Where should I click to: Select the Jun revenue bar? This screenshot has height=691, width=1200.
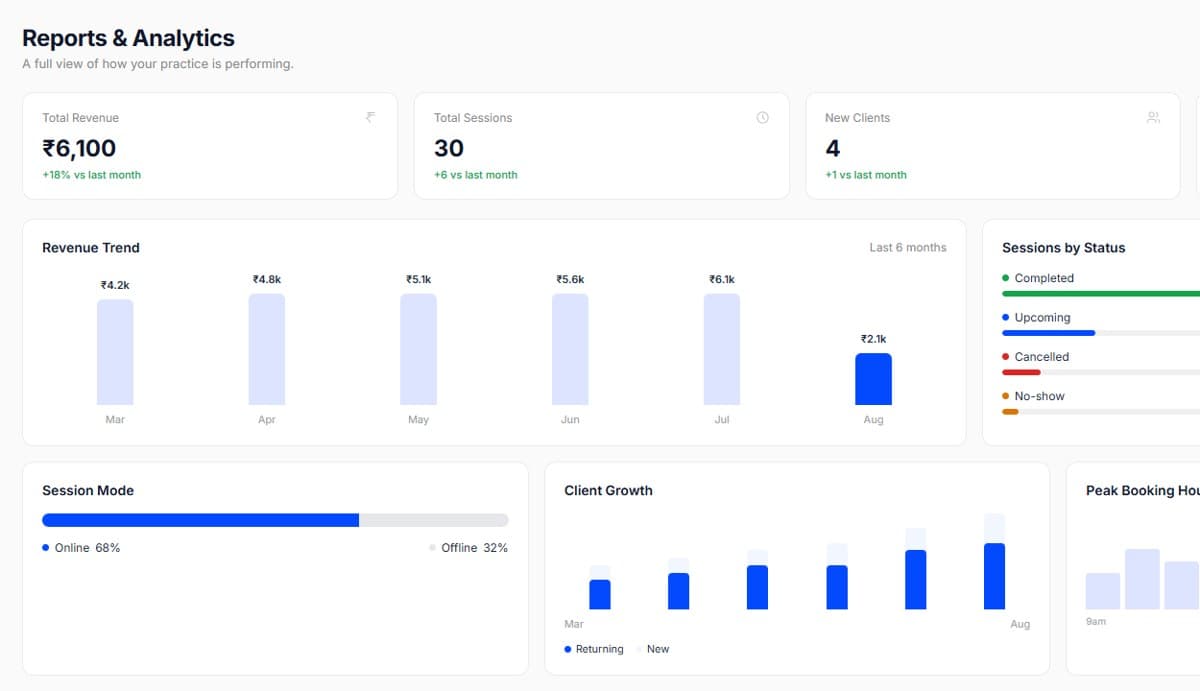click(570, 349)
